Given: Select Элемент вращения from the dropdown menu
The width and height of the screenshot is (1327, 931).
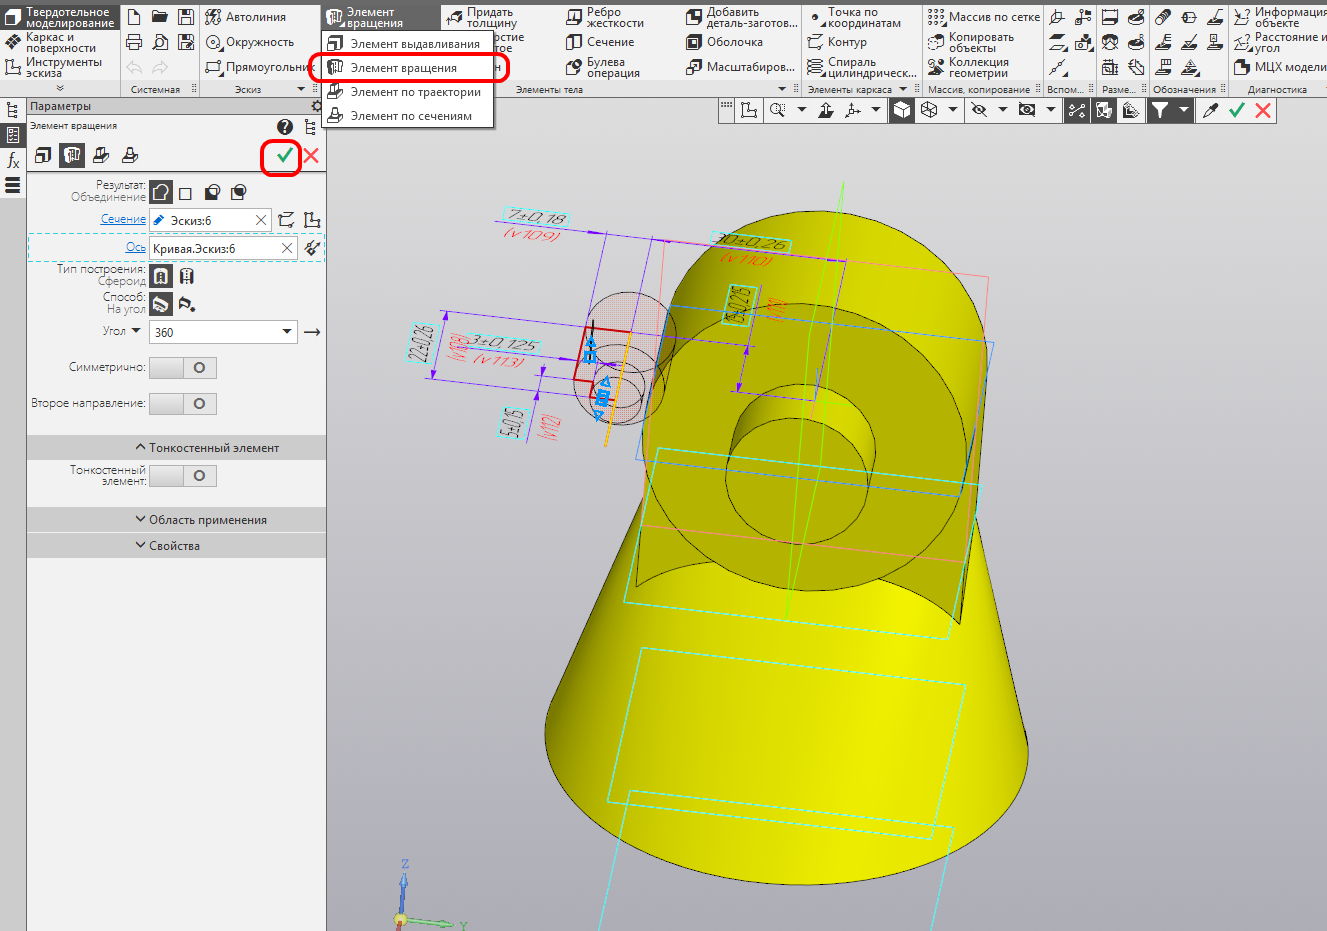Looking at the screenshot, I should point(407,68).
